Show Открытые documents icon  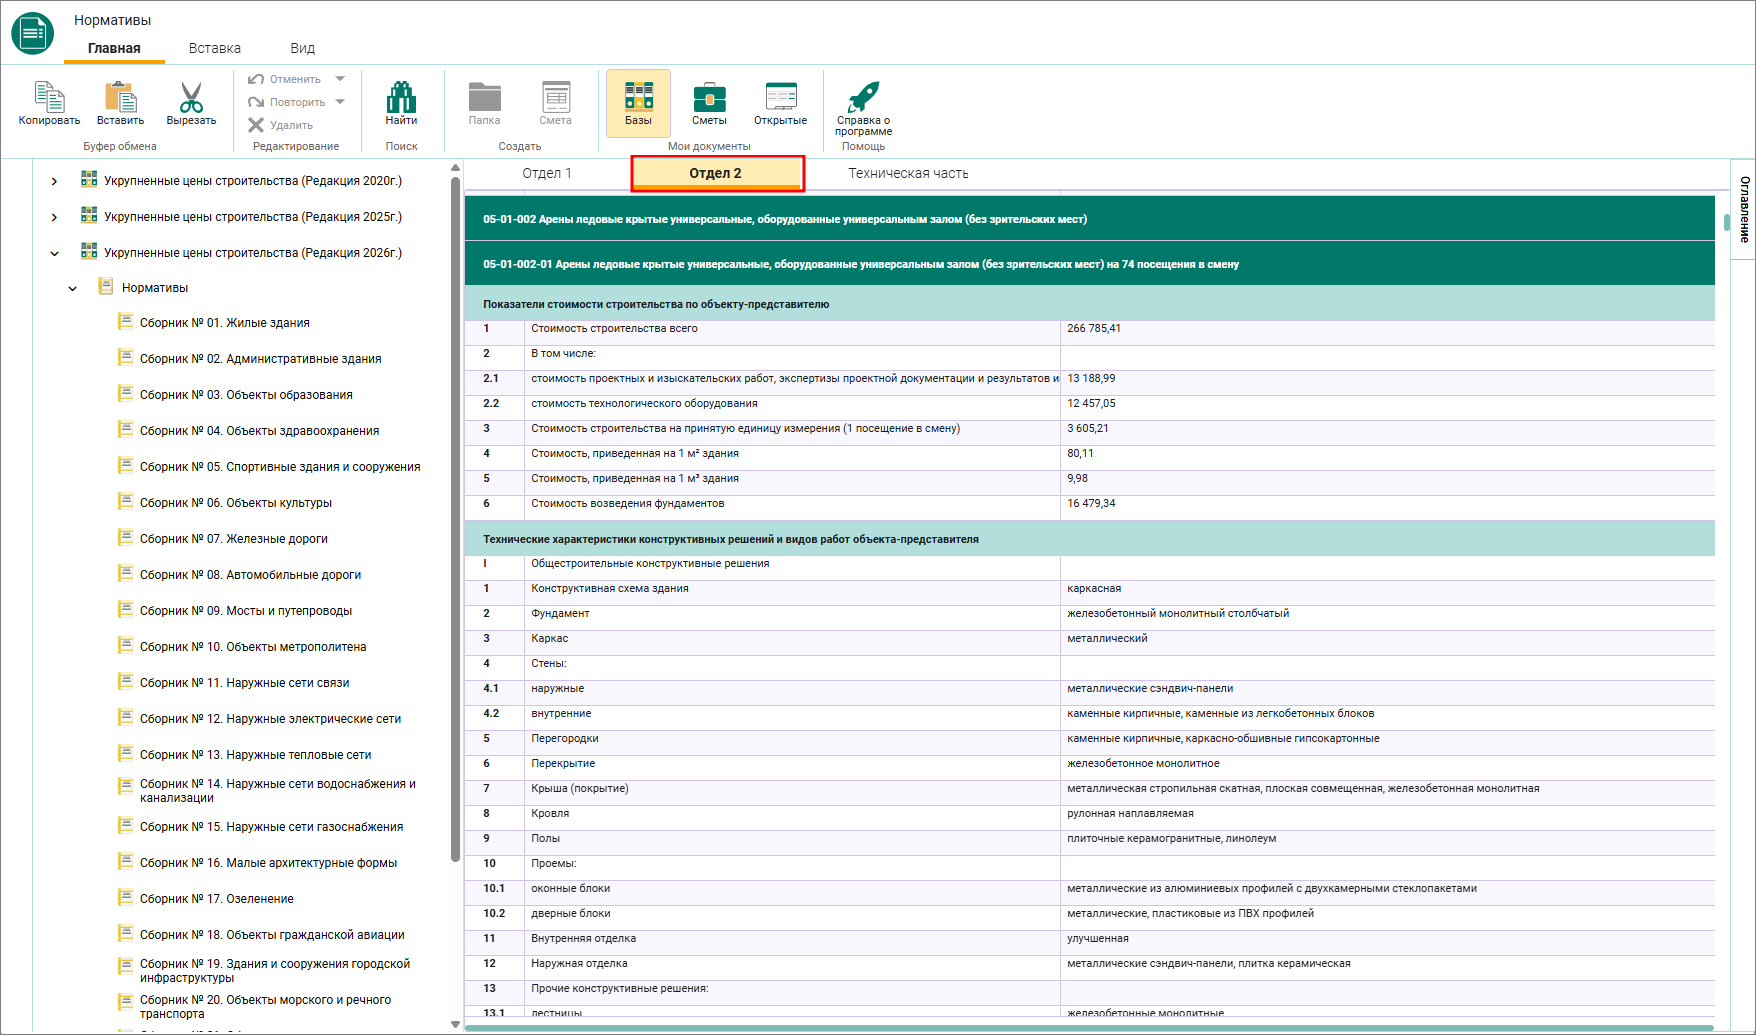(780, 97)
